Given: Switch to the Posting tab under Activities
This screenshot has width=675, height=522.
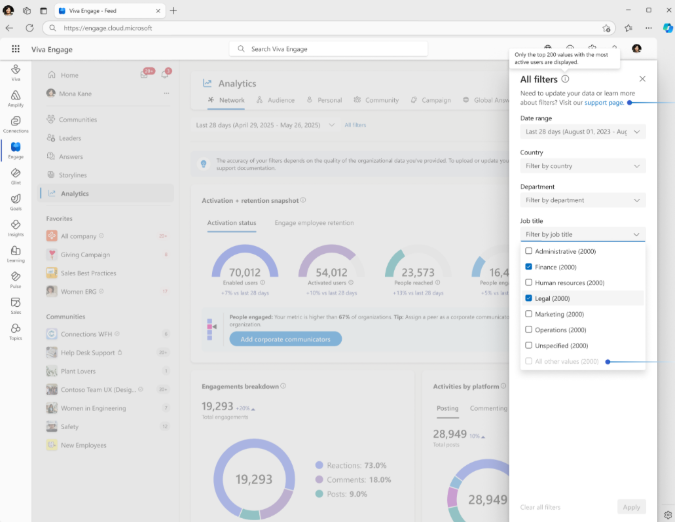Looking at the screenshot, I should point(447,408).
